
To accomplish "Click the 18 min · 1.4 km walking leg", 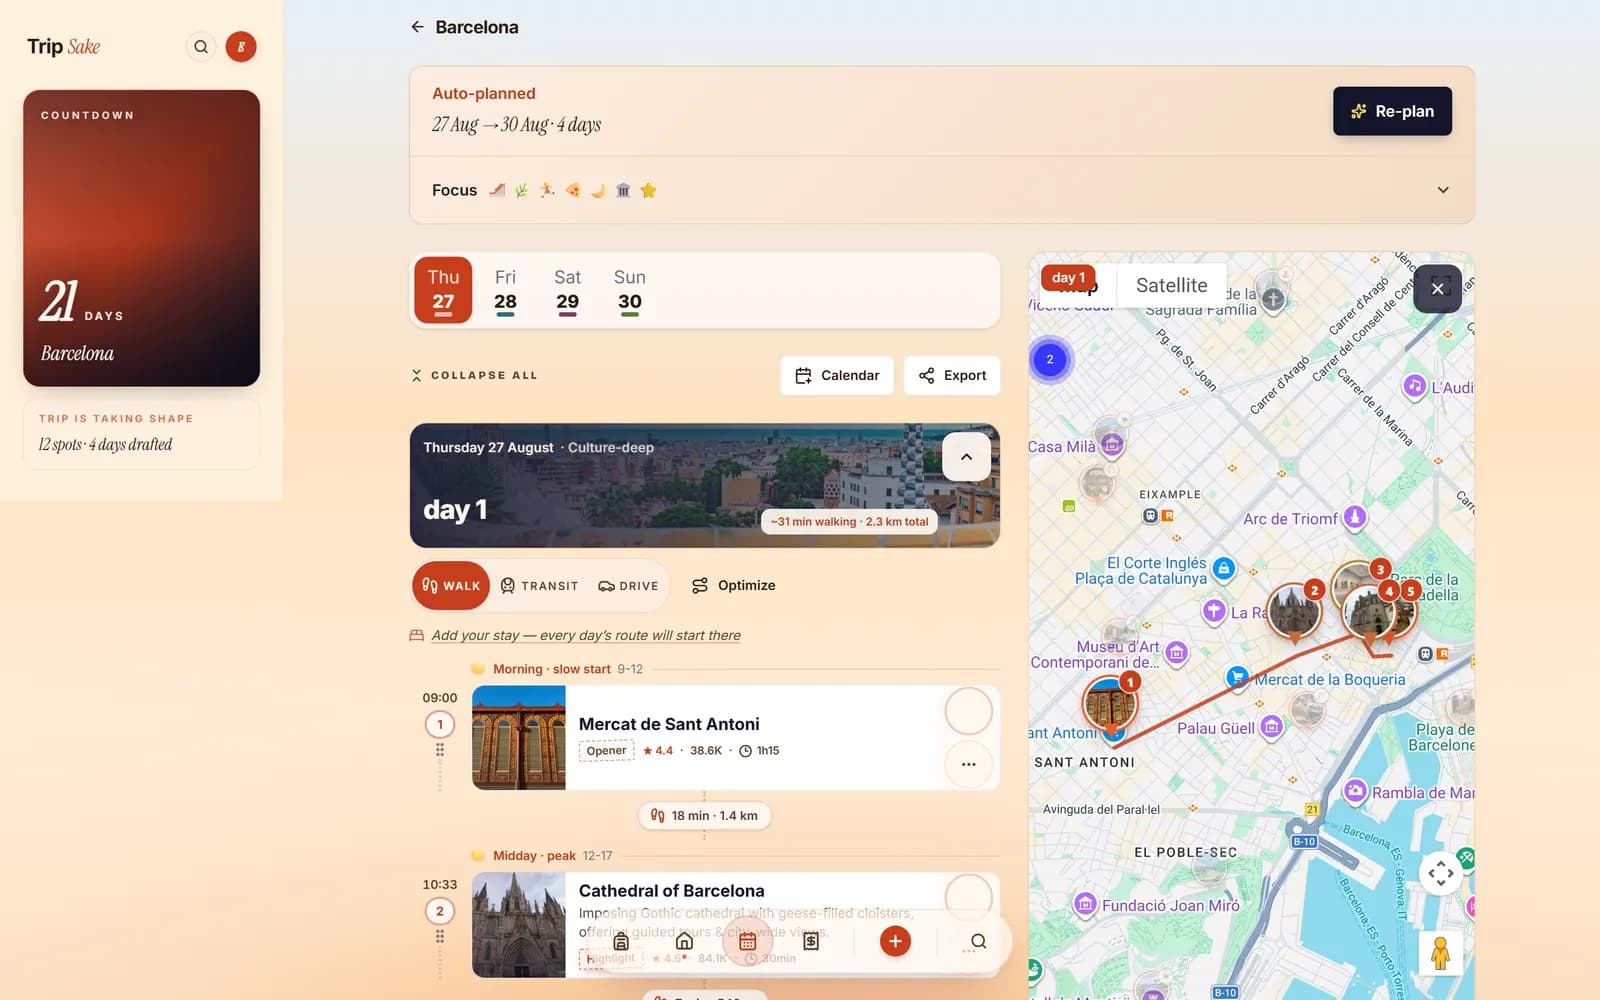I will (704, 816).
